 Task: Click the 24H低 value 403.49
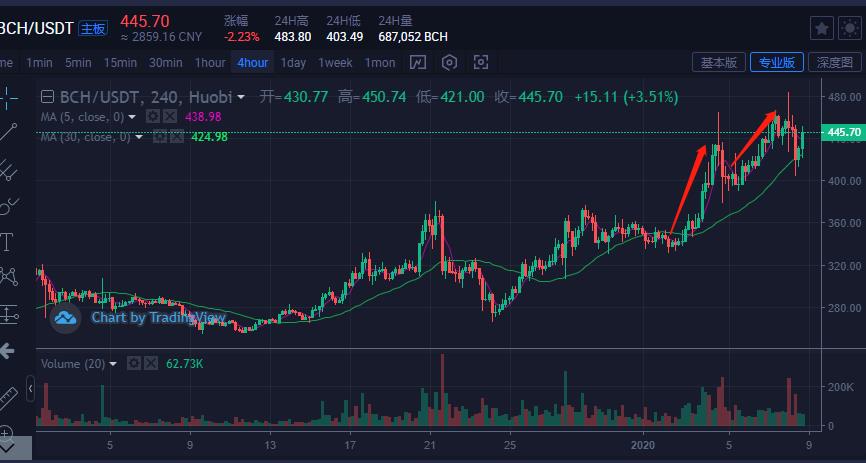344,37
